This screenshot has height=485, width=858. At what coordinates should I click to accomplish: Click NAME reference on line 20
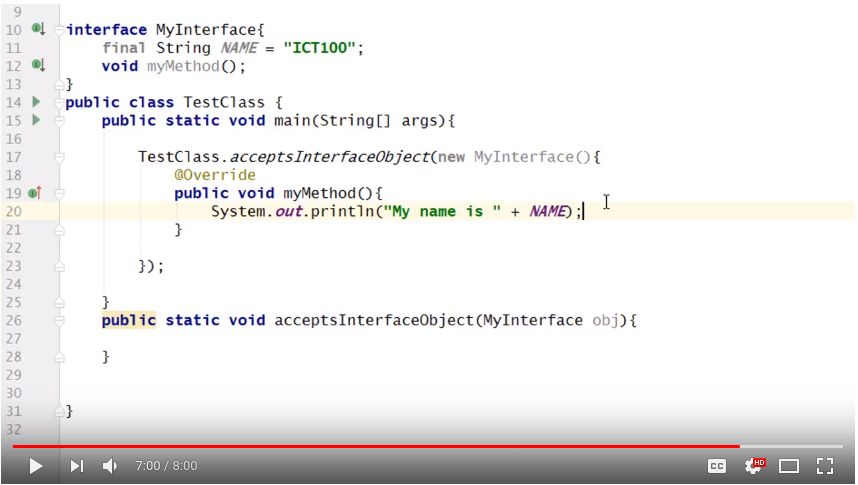tap(548, 211)
